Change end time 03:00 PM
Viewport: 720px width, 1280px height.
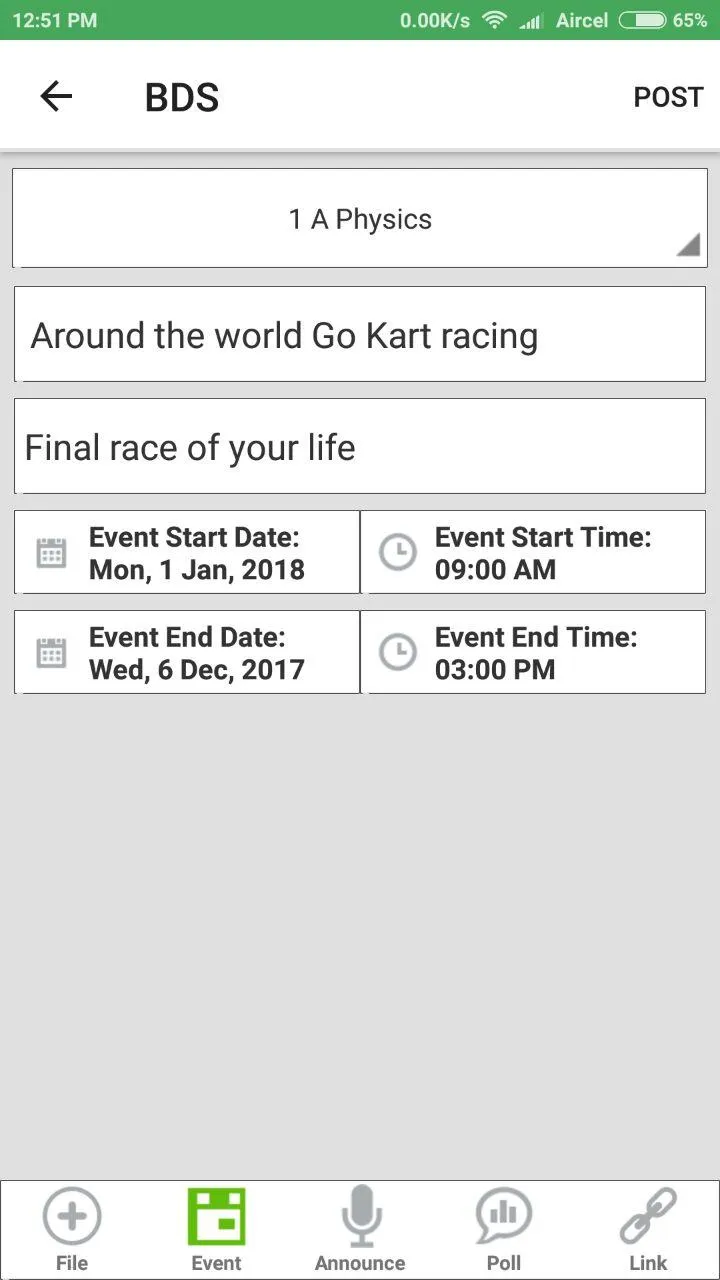(495, 670)
